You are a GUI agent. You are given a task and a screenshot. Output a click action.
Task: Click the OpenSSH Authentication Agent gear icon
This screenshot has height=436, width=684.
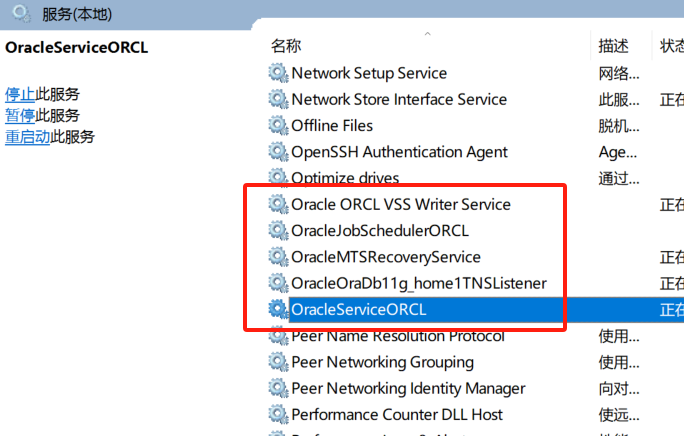click(x=278, y=152)
